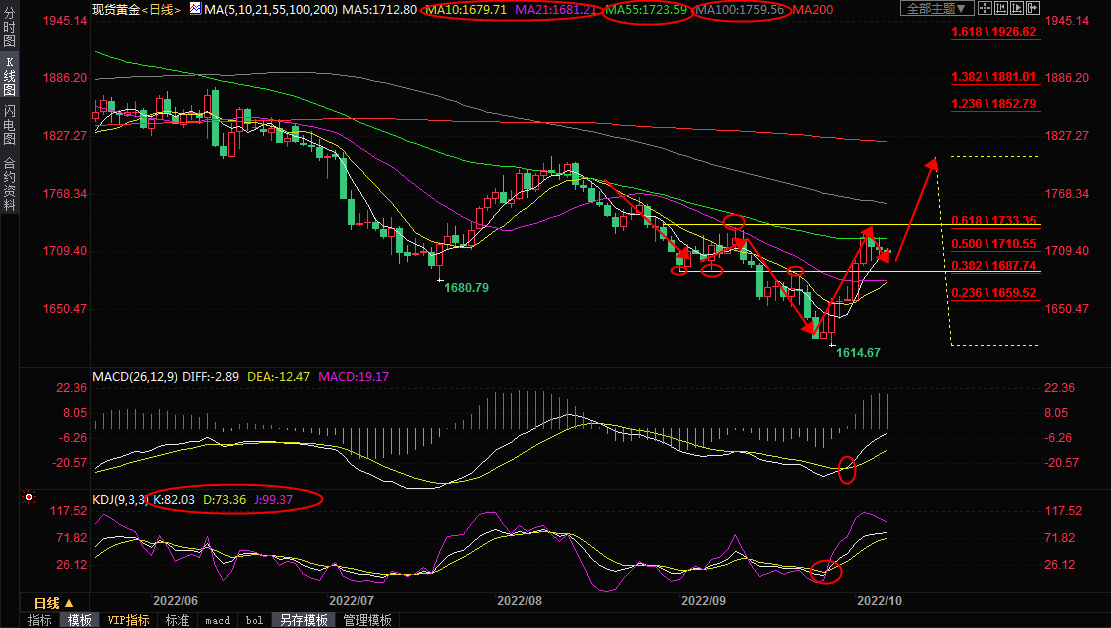Click the rightmost icon in the top-right toolbar
Image resolution: width=1111 pixels, height=628 pixels.
[1031, 9]
